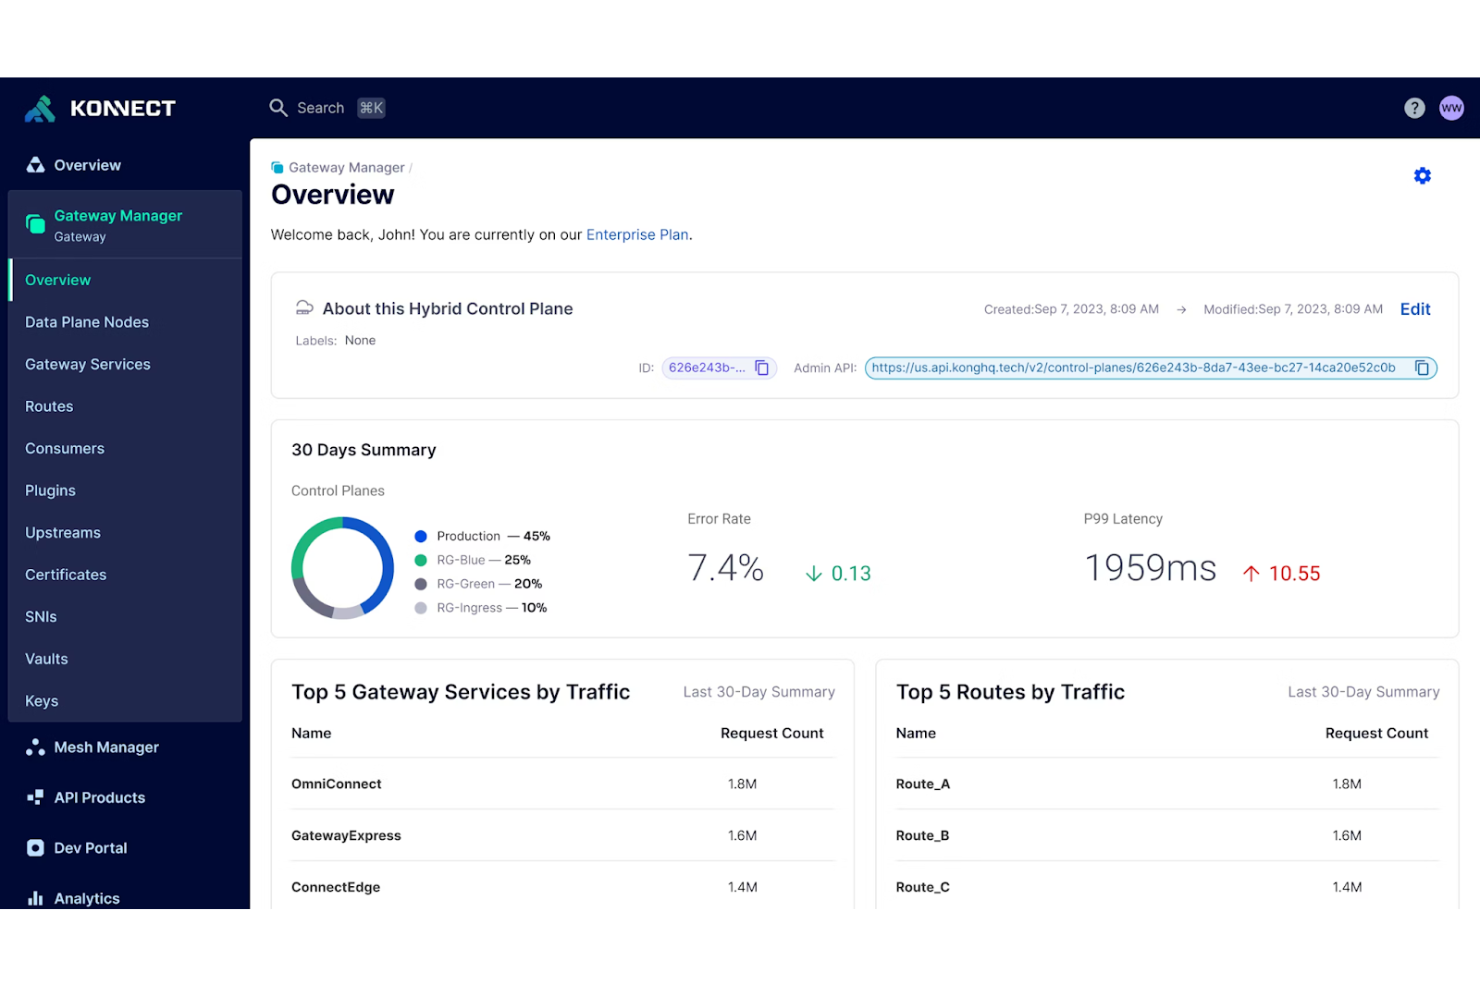Click inside the Search field
This screenshot has height=987, width=1480.
click(x=320, y=107)
